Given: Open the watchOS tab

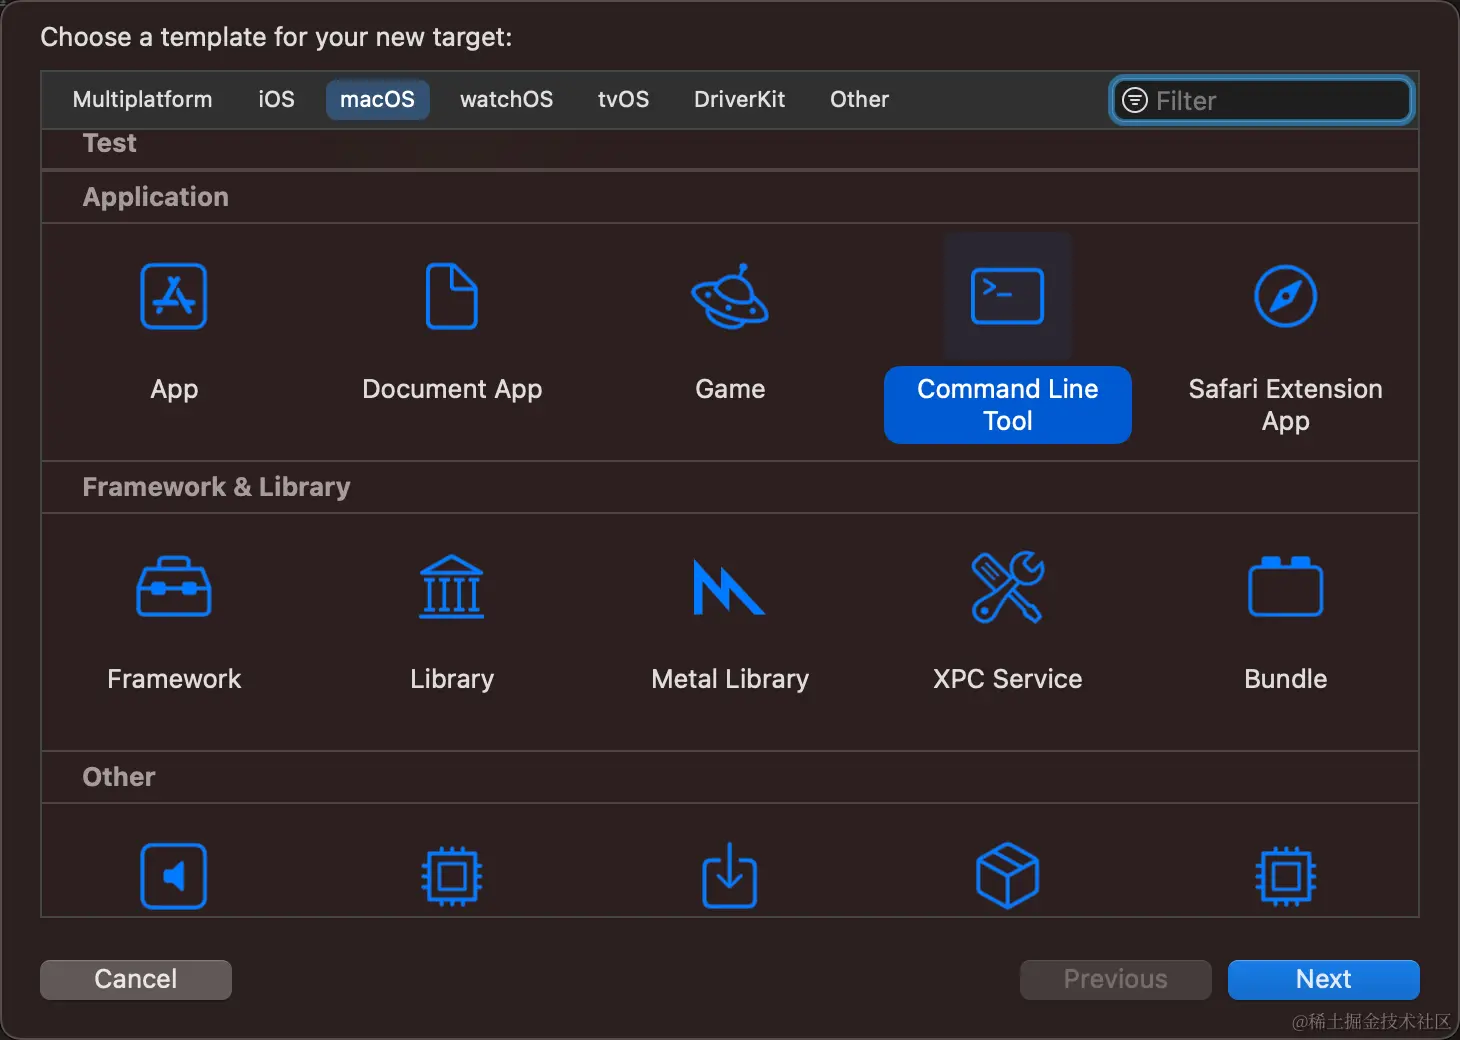Looking at the screenshot, I should (x=507, y=99).
